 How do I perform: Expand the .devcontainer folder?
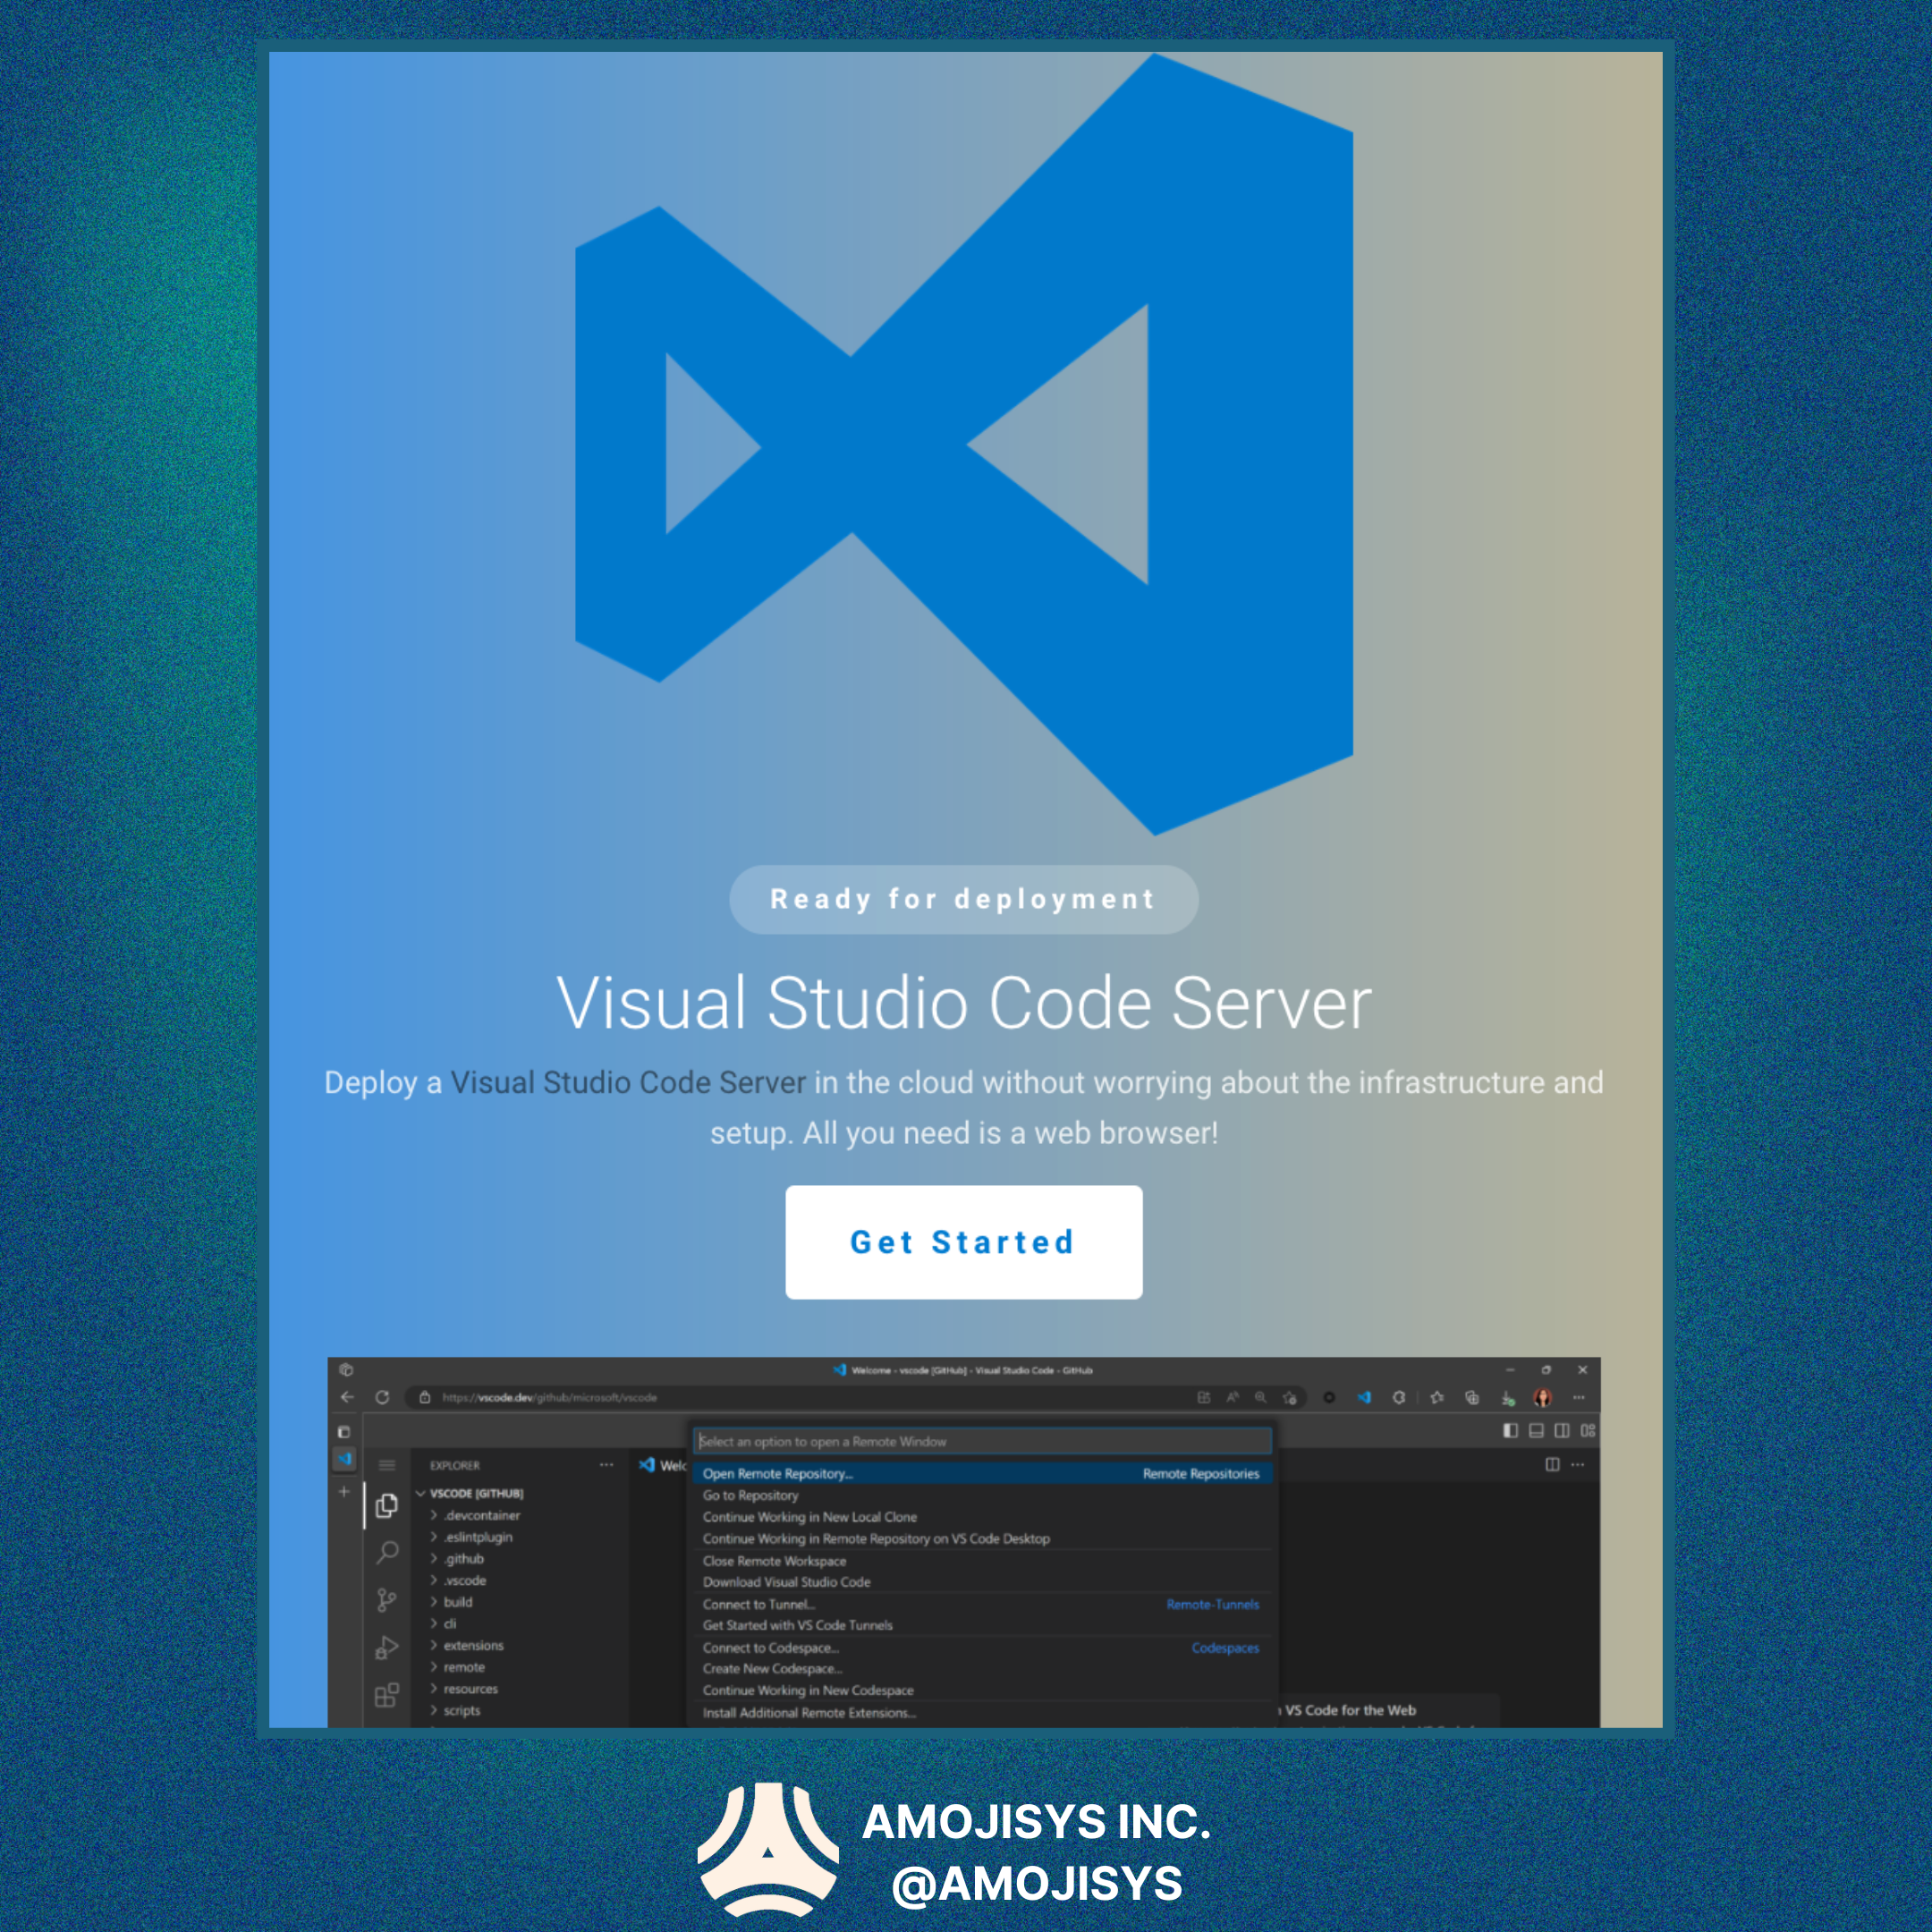(482, 1515)
